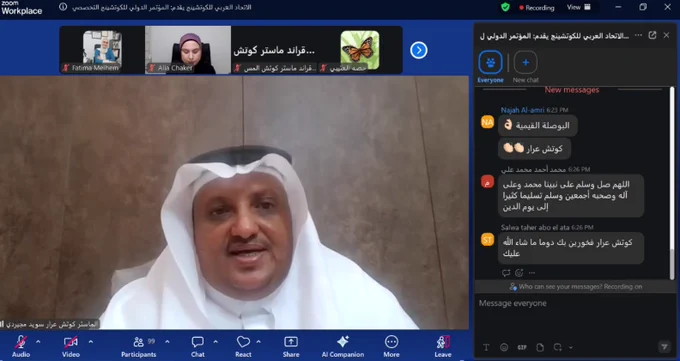Image resolution: width=680 pixels, height=361 pixels.
Task: Unmute microphone with the Audio button
Action: click(21, 346)
